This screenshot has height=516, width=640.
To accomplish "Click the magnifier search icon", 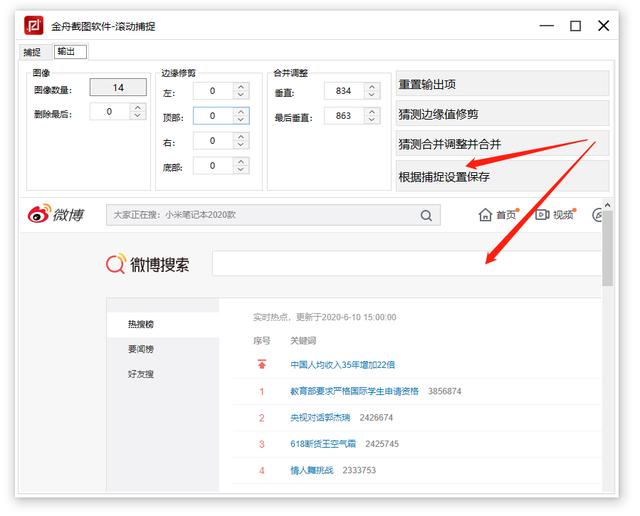I will pos(426,215).
